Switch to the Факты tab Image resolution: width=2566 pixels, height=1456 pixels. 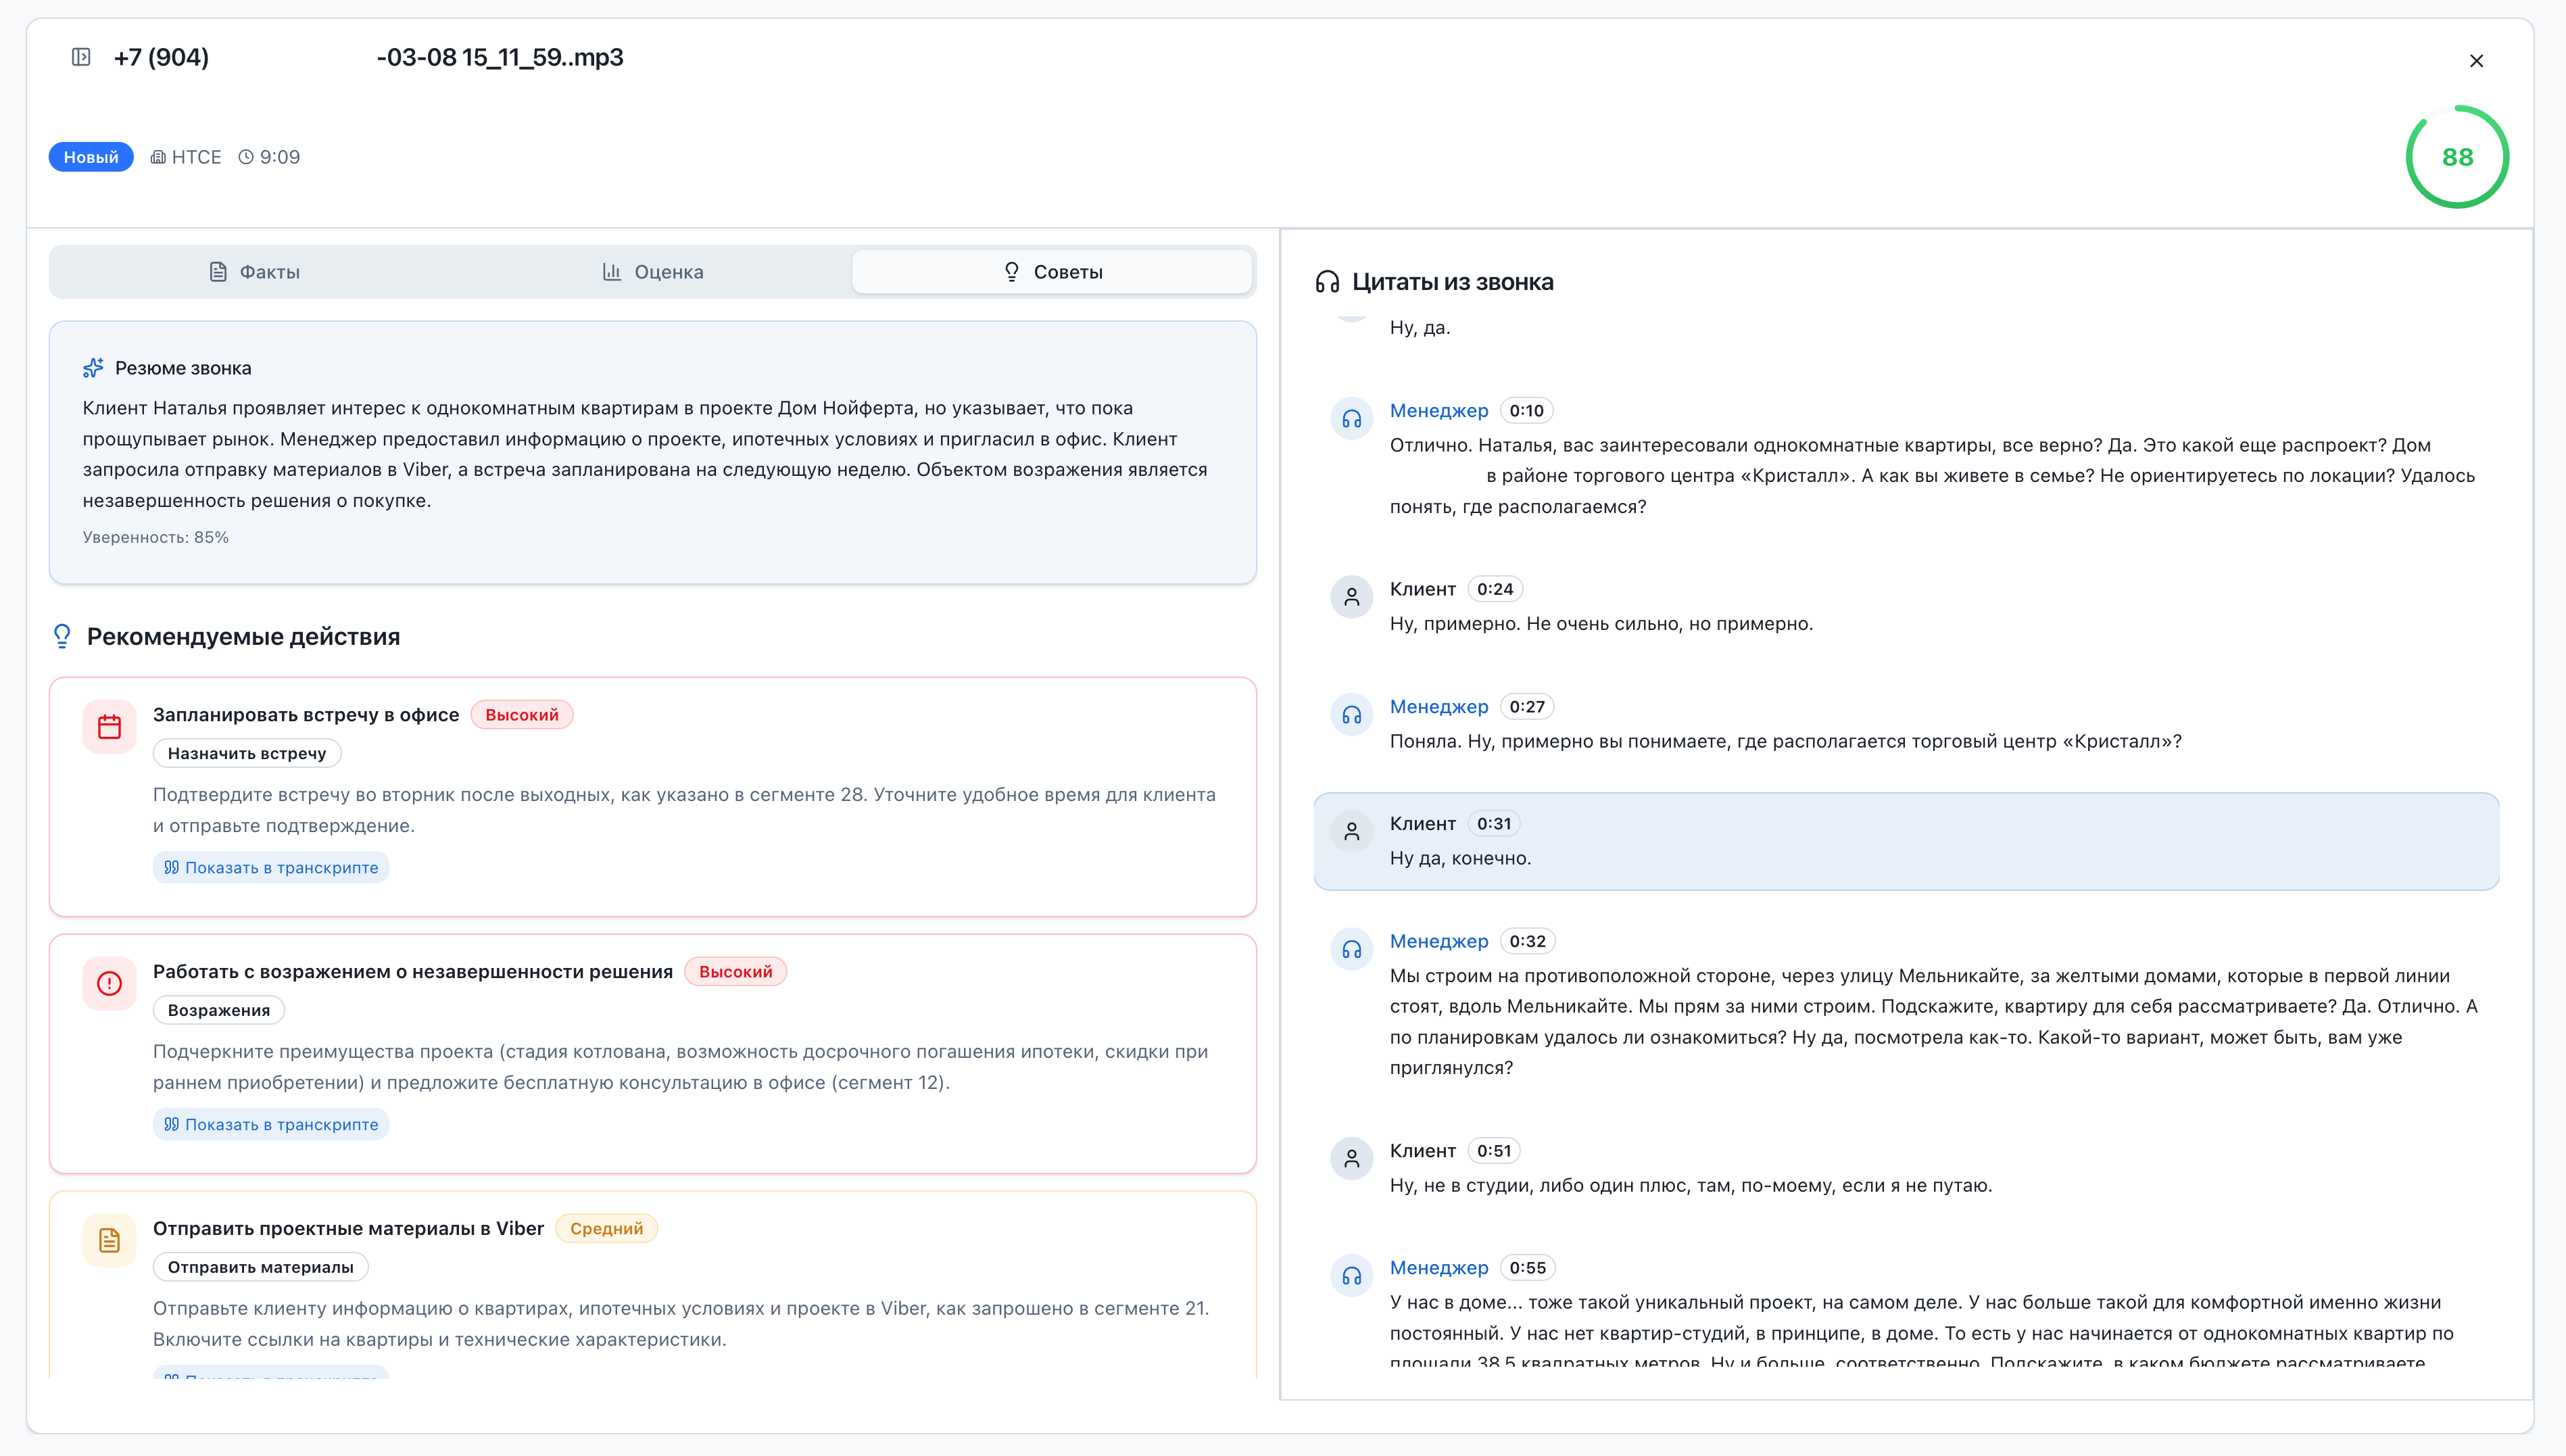coord(254,272)
